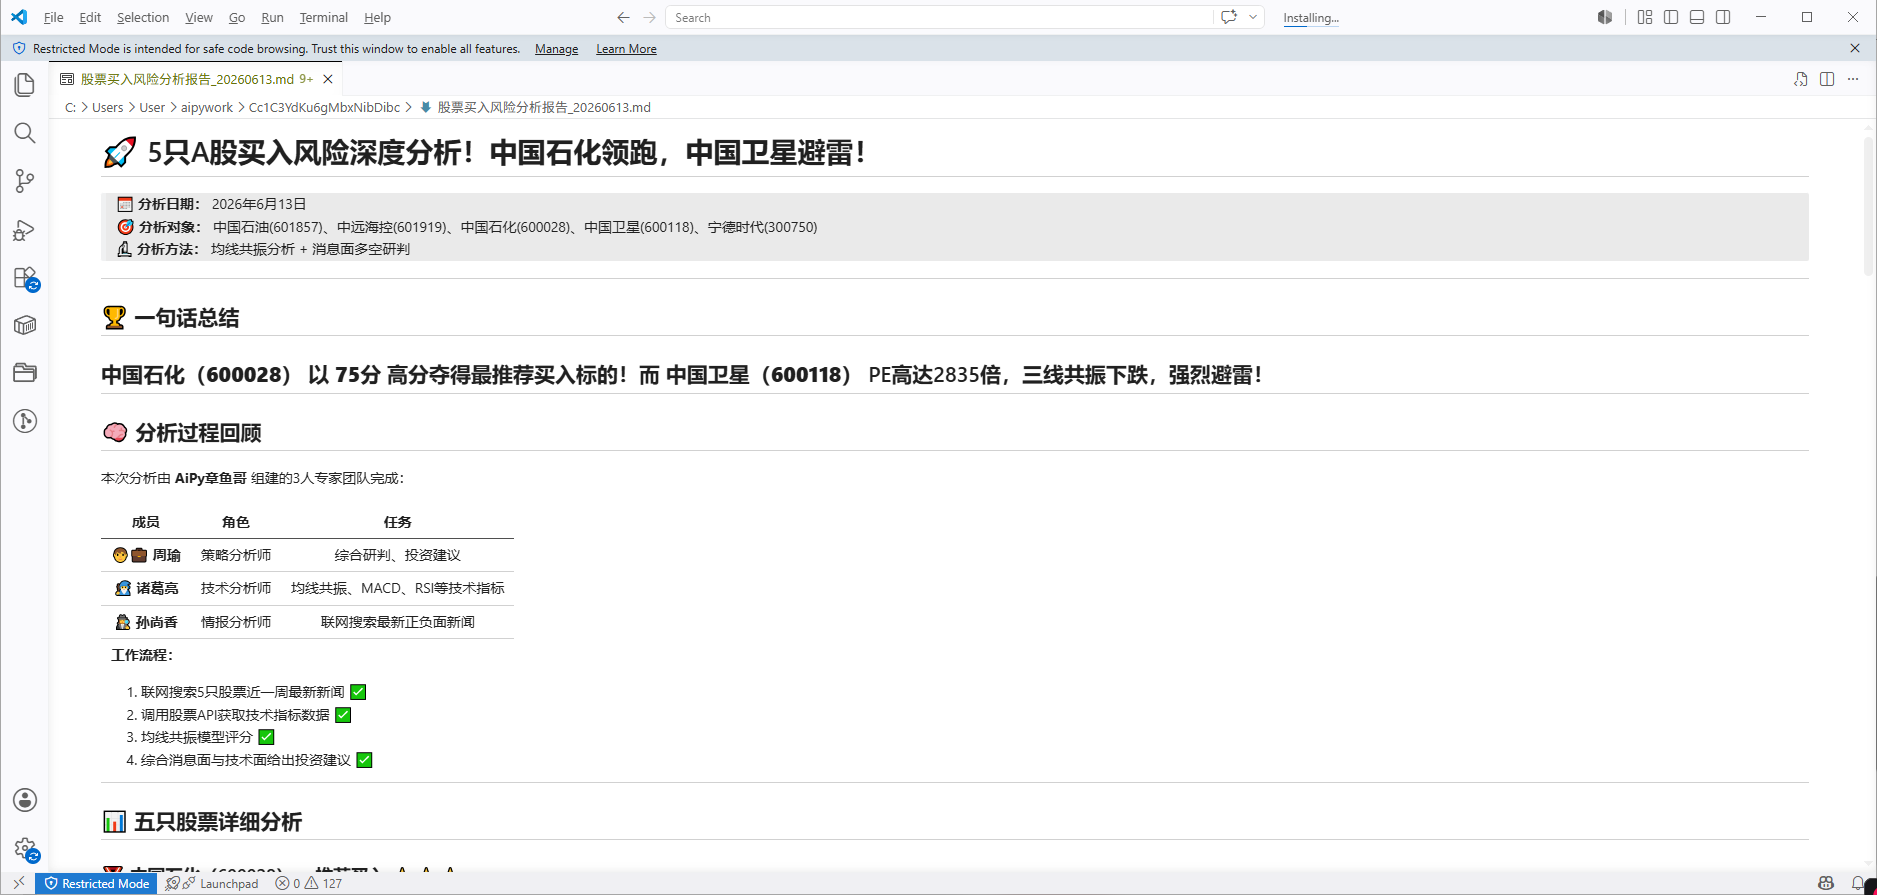Viewport: 1877px width, 895px height.
Task: Toggle the primary side bar
Action: pyautogui.click(x=1671, y=17)
